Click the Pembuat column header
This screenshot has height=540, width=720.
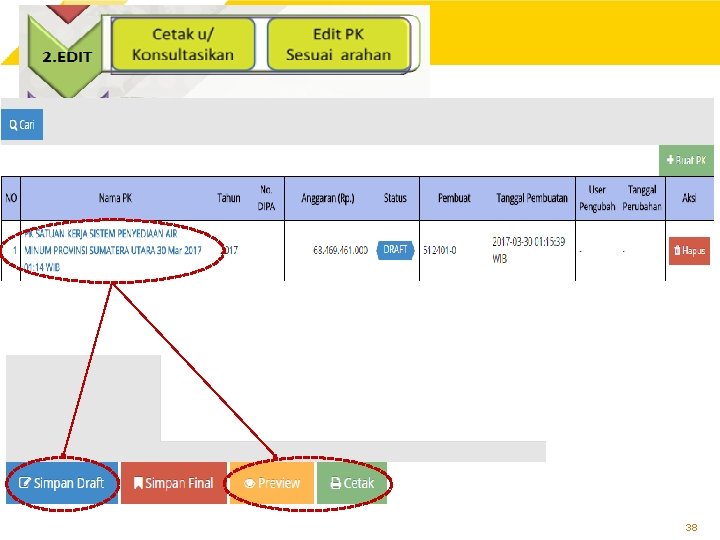coord(454,198)
